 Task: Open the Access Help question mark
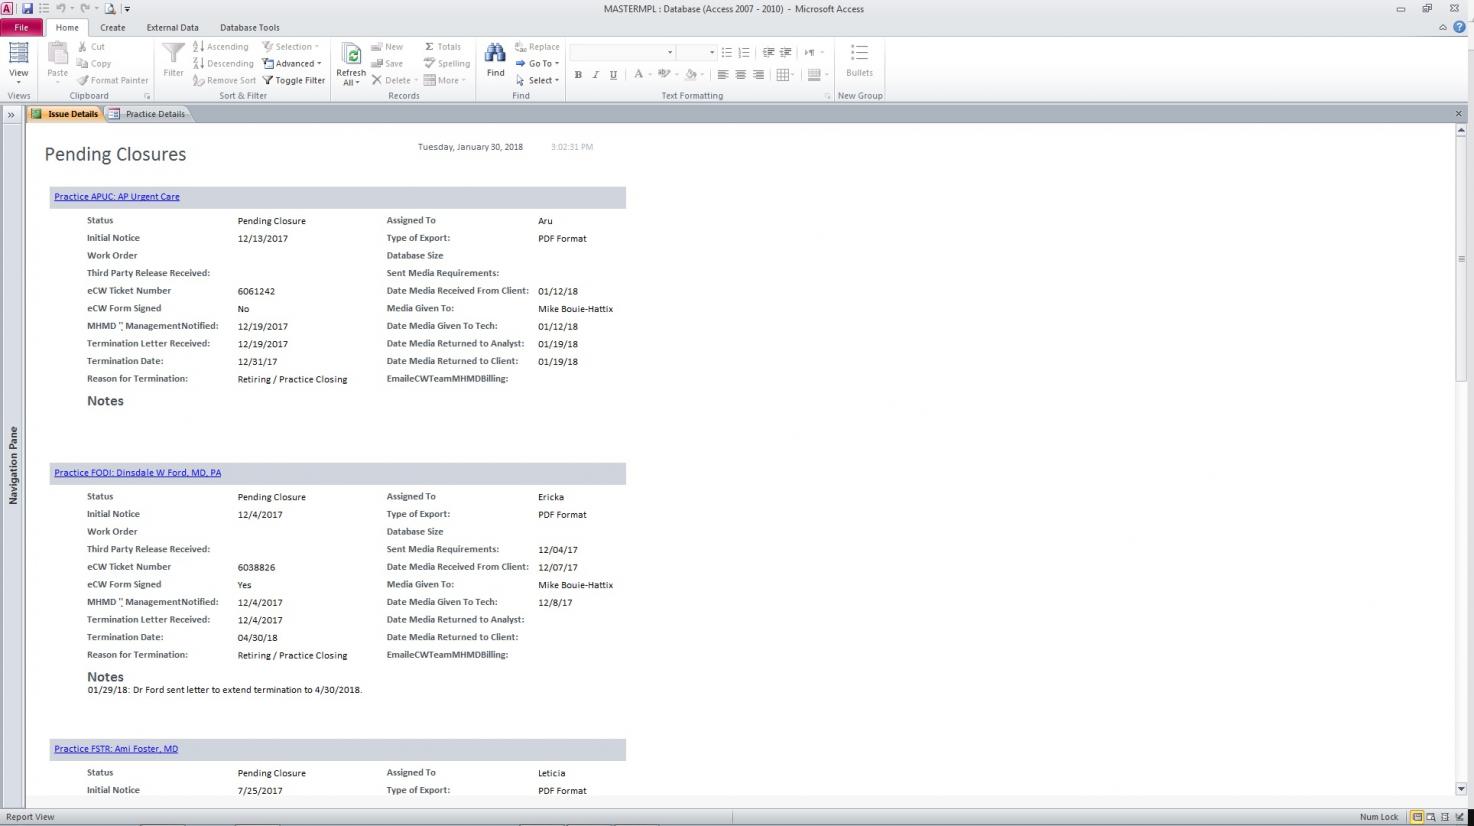(1459, 27)
